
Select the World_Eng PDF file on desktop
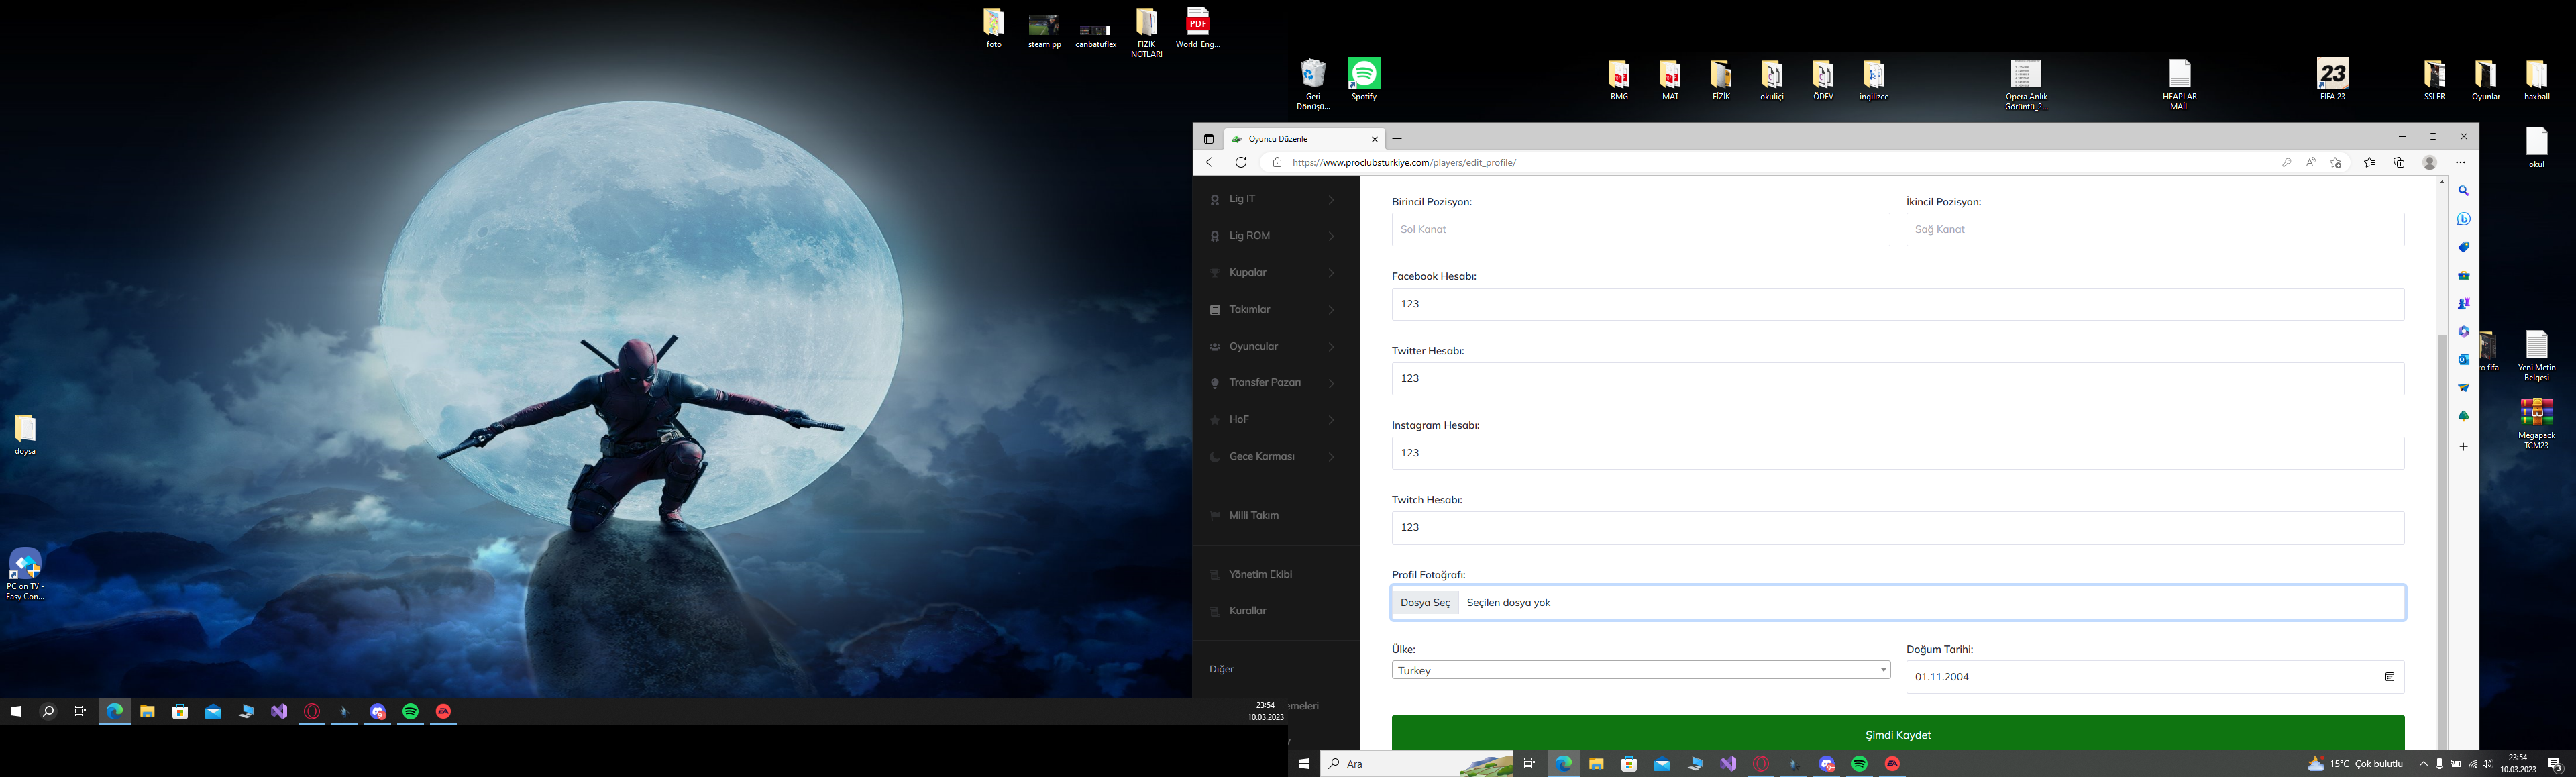1198,27
